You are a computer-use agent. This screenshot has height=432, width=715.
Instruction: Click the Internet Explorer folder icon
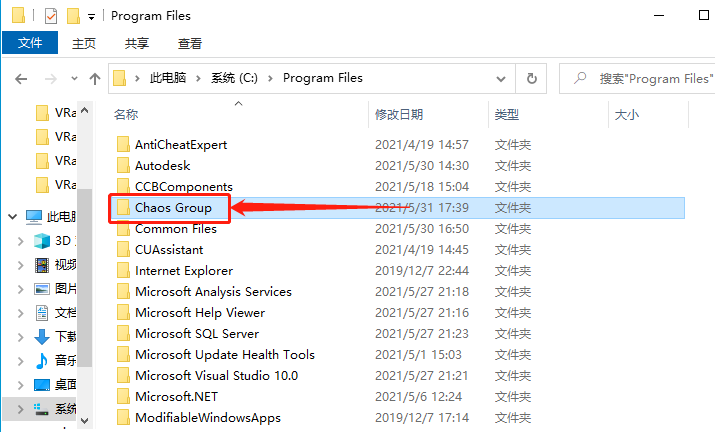(123, 270)
